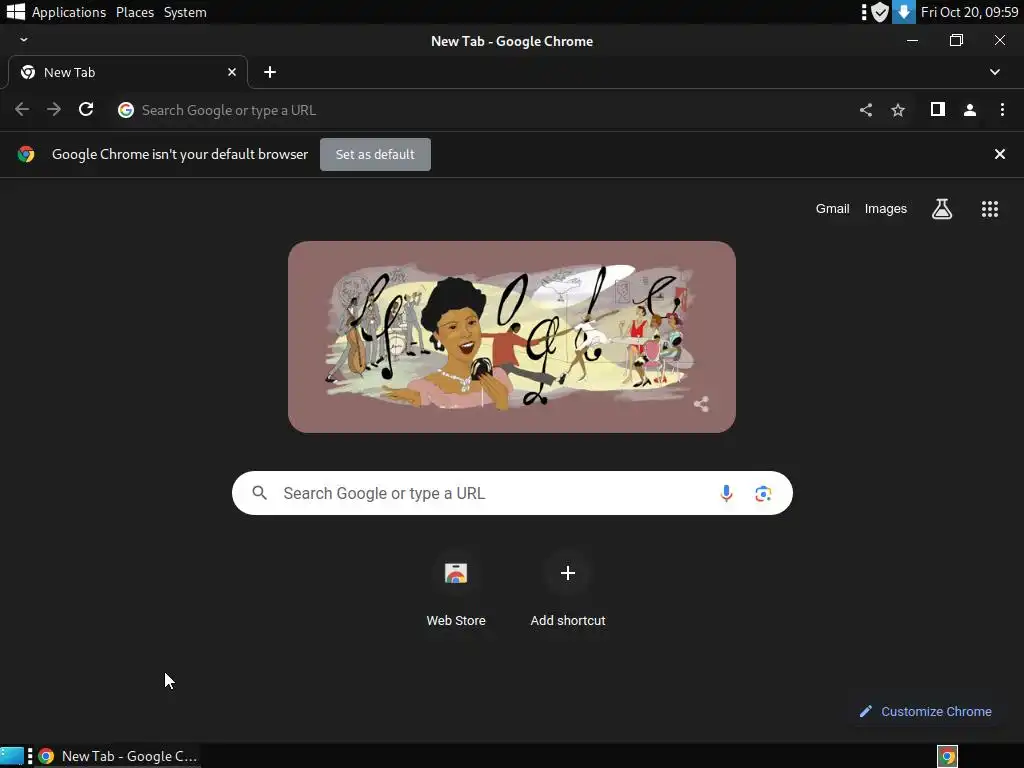Select New Tab - Google Chrome taskbar entry

[118, 756]
